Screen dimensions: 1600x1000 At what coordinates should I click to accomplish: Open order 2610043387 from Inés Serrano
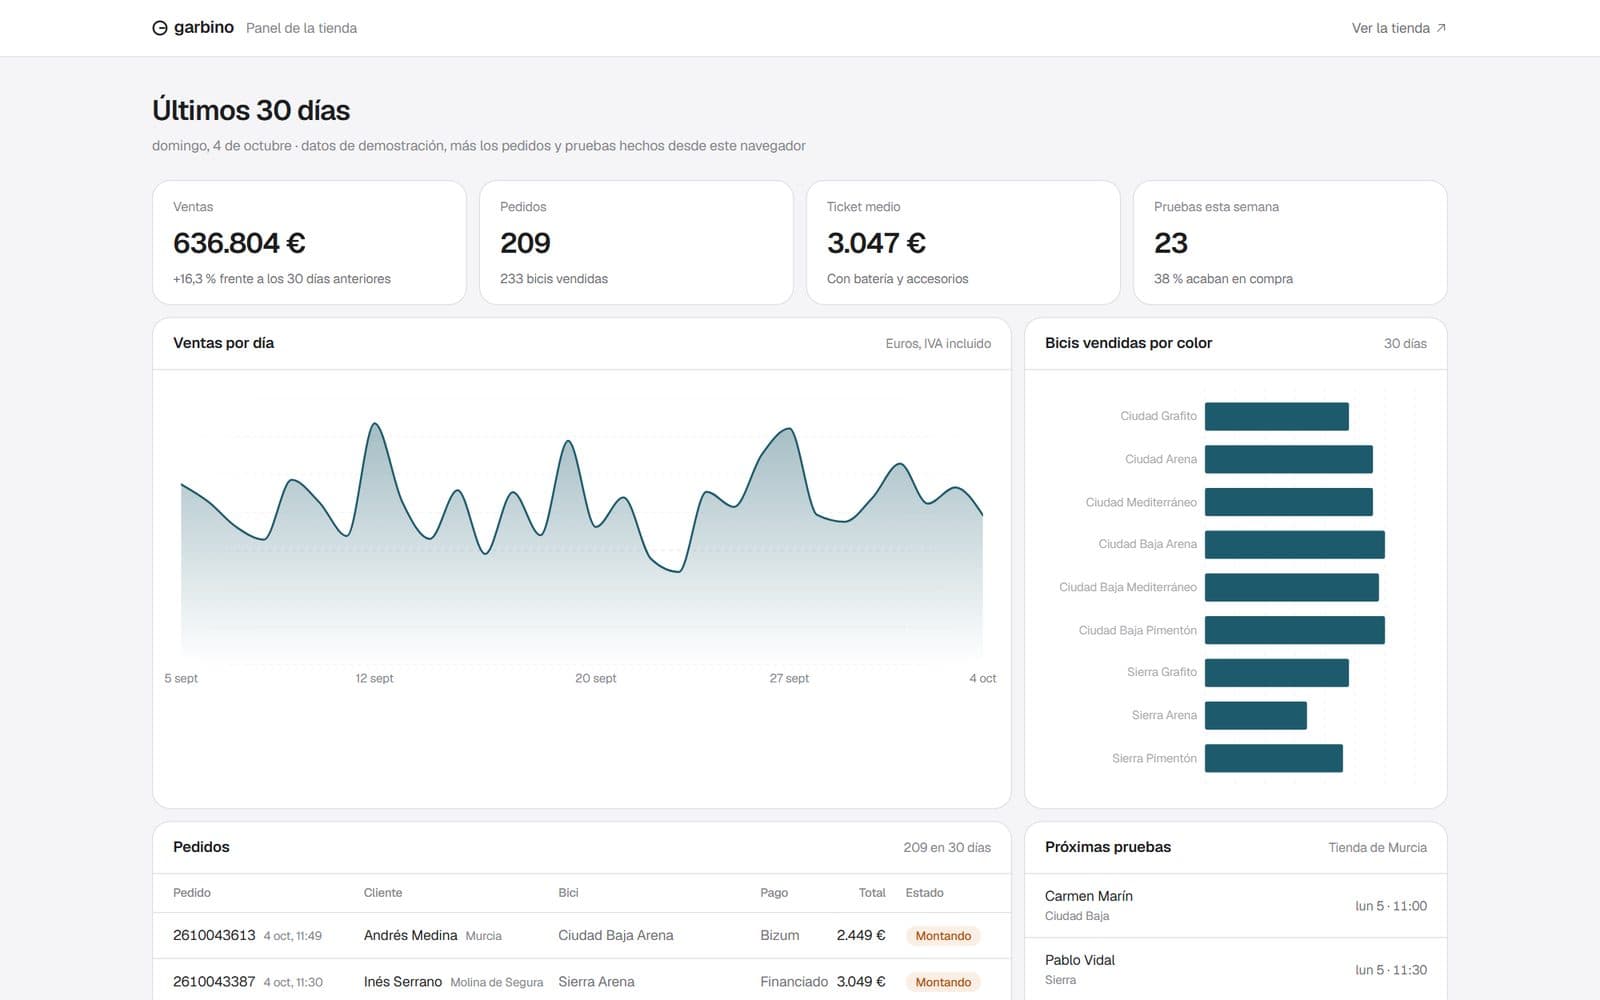pos(581,981)
